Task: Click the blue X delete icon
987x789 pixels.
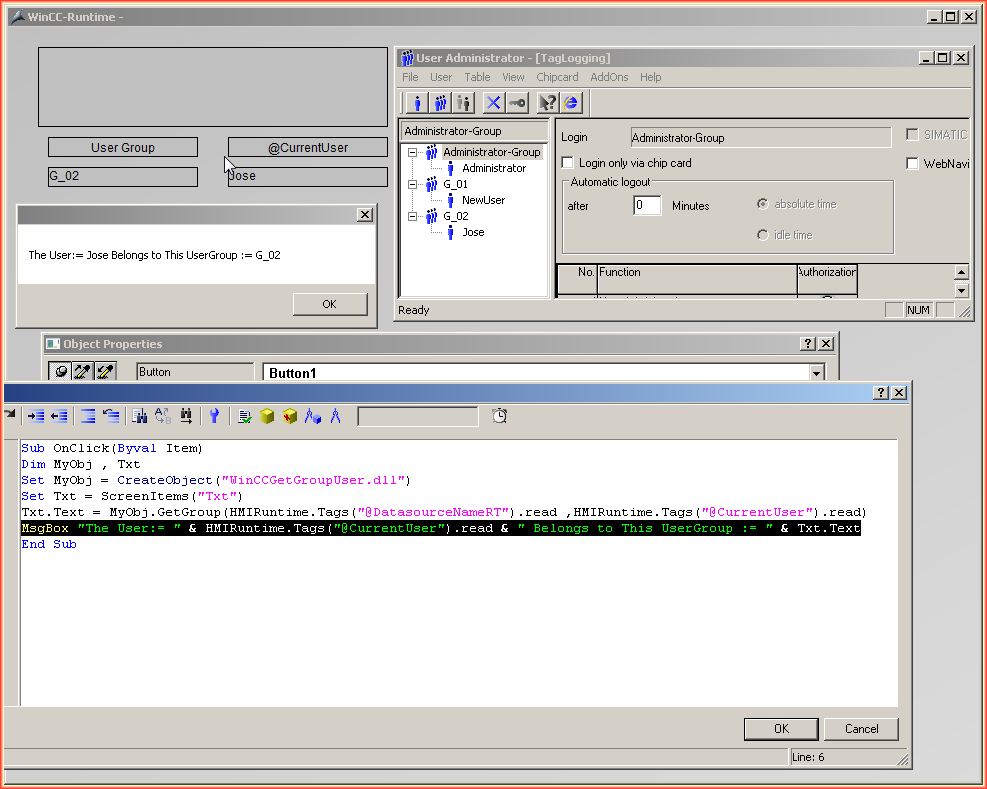Action: point(493,103)
